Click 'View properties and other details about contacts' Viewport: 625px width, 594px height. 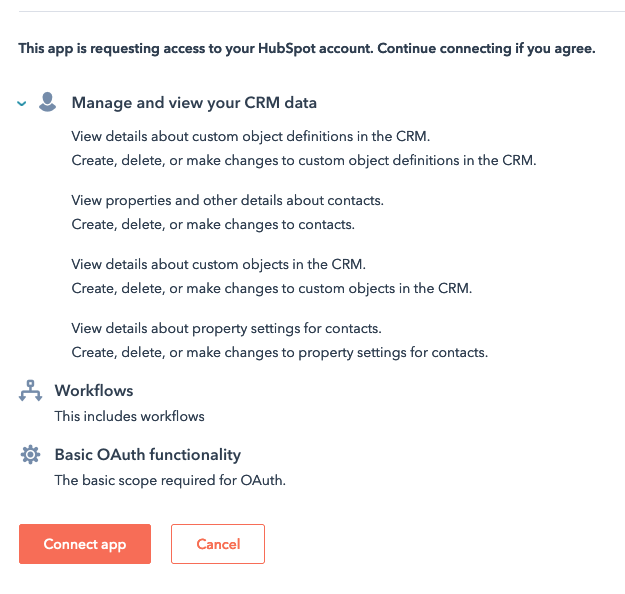[228, 201]
